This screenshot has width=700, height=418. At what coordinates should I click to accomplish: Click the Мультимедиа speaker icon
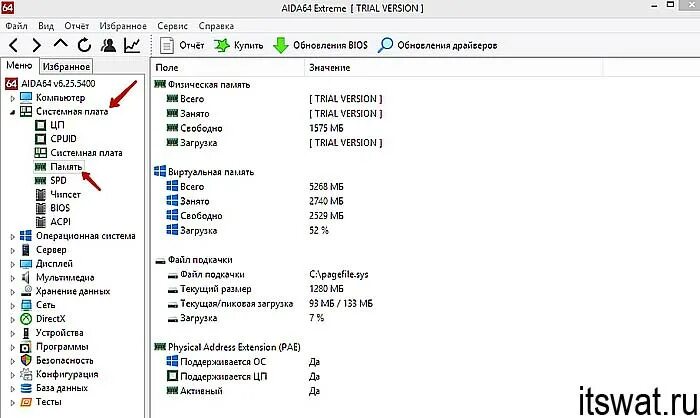pyautogui.click(x=26, y=277)
